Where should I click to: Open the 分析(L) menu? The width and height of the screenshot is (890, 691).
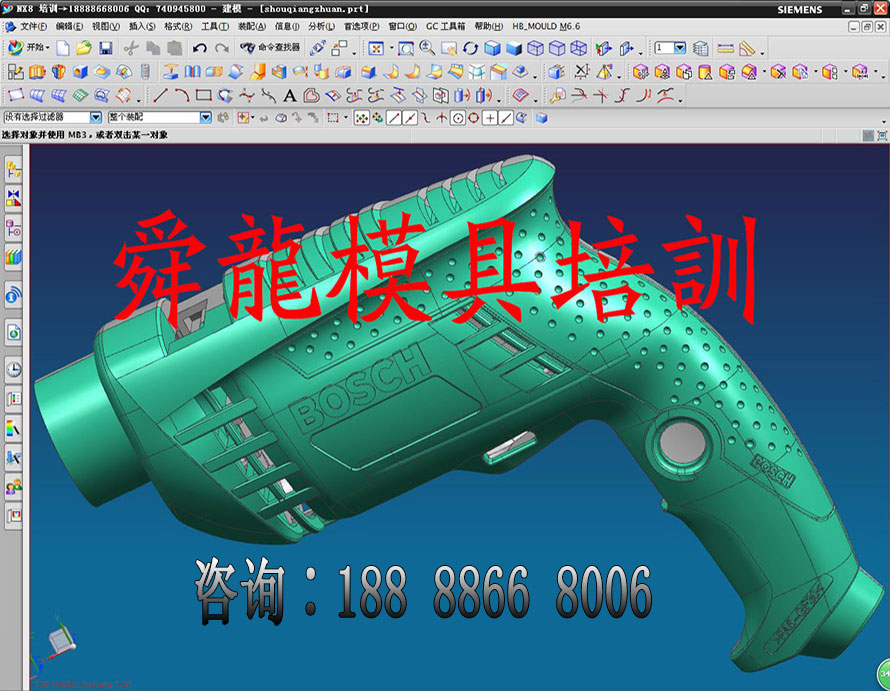click(x=321, y=26)
